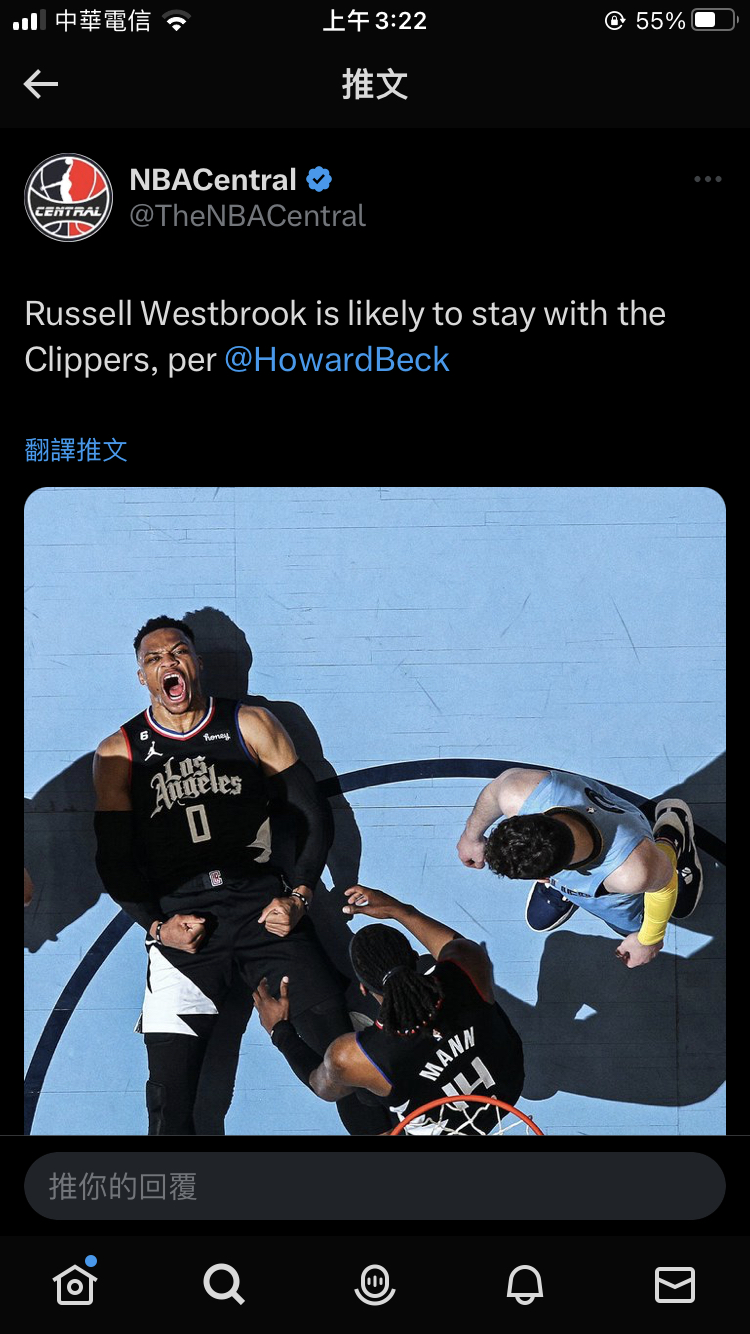The image size is (750, 1334).
Task: Open the NBACentral profile avatar
Action: point(69,198)
